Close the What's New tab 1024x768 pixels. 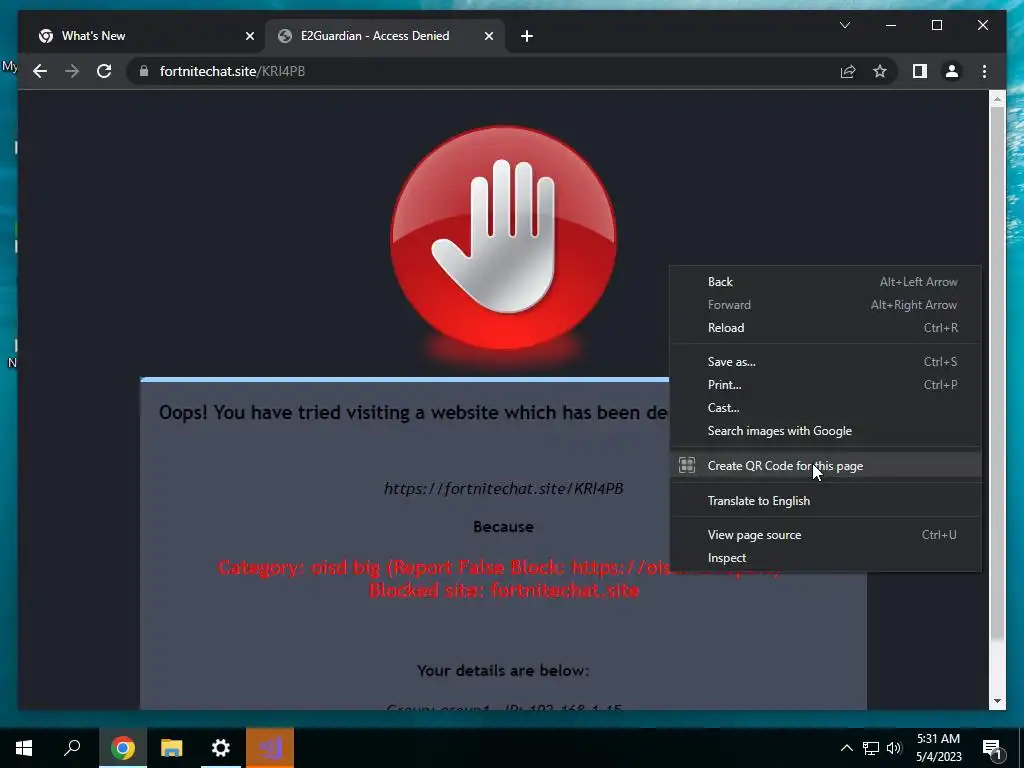pyautogui.click(x=249, y=36)
